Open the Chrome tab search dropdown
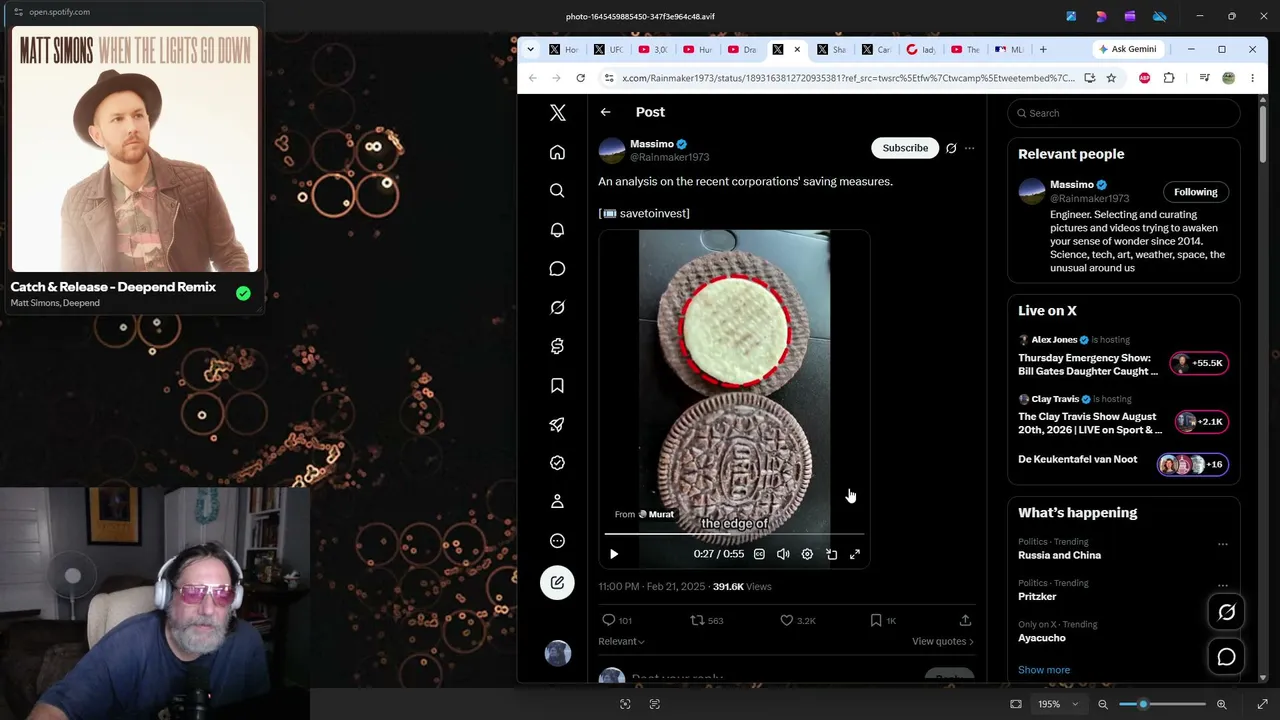Image resolution: width=1280 pixels, height=720 pixels. point(530,49)
